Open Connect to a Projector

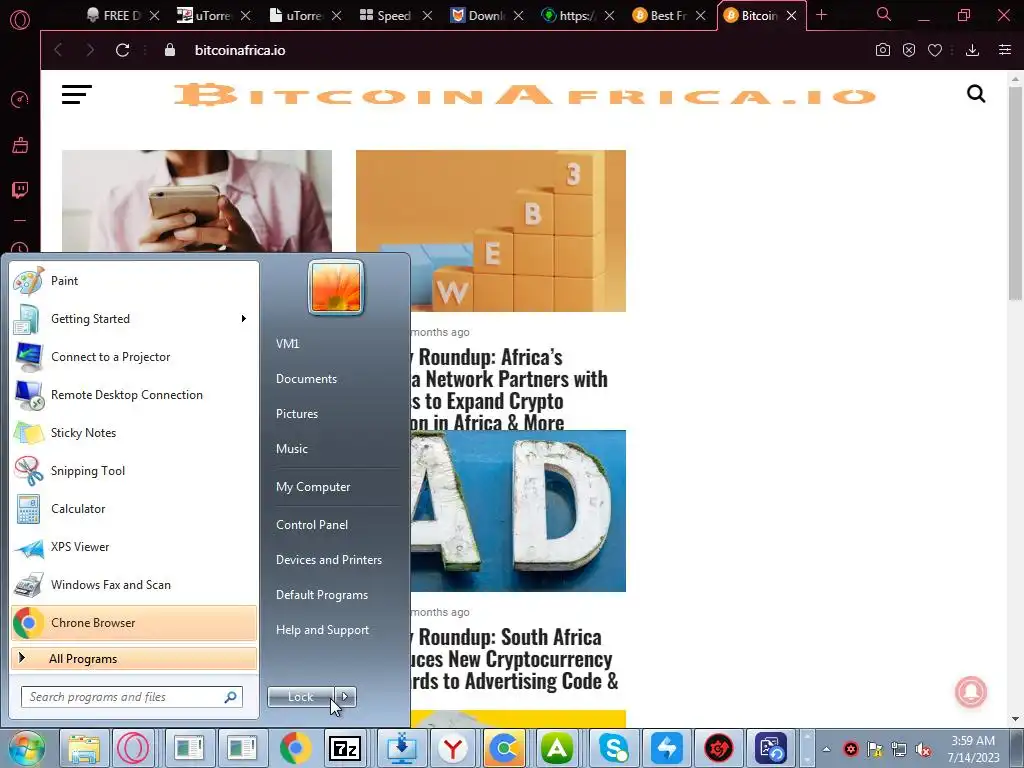[134, 357]
